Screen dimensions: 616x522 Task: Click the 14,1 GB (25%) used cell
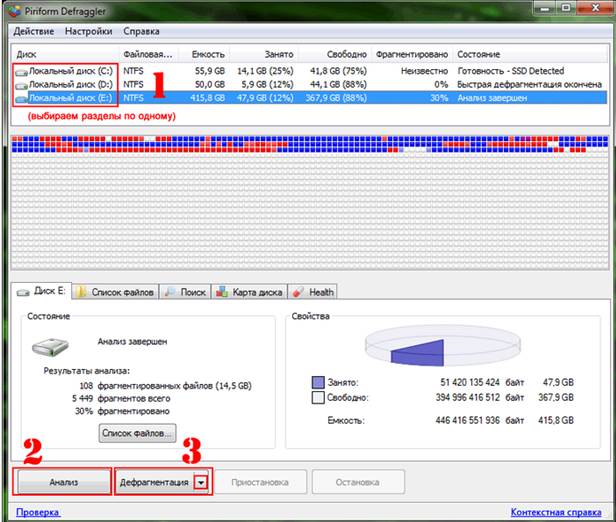[x=265, y=71]
